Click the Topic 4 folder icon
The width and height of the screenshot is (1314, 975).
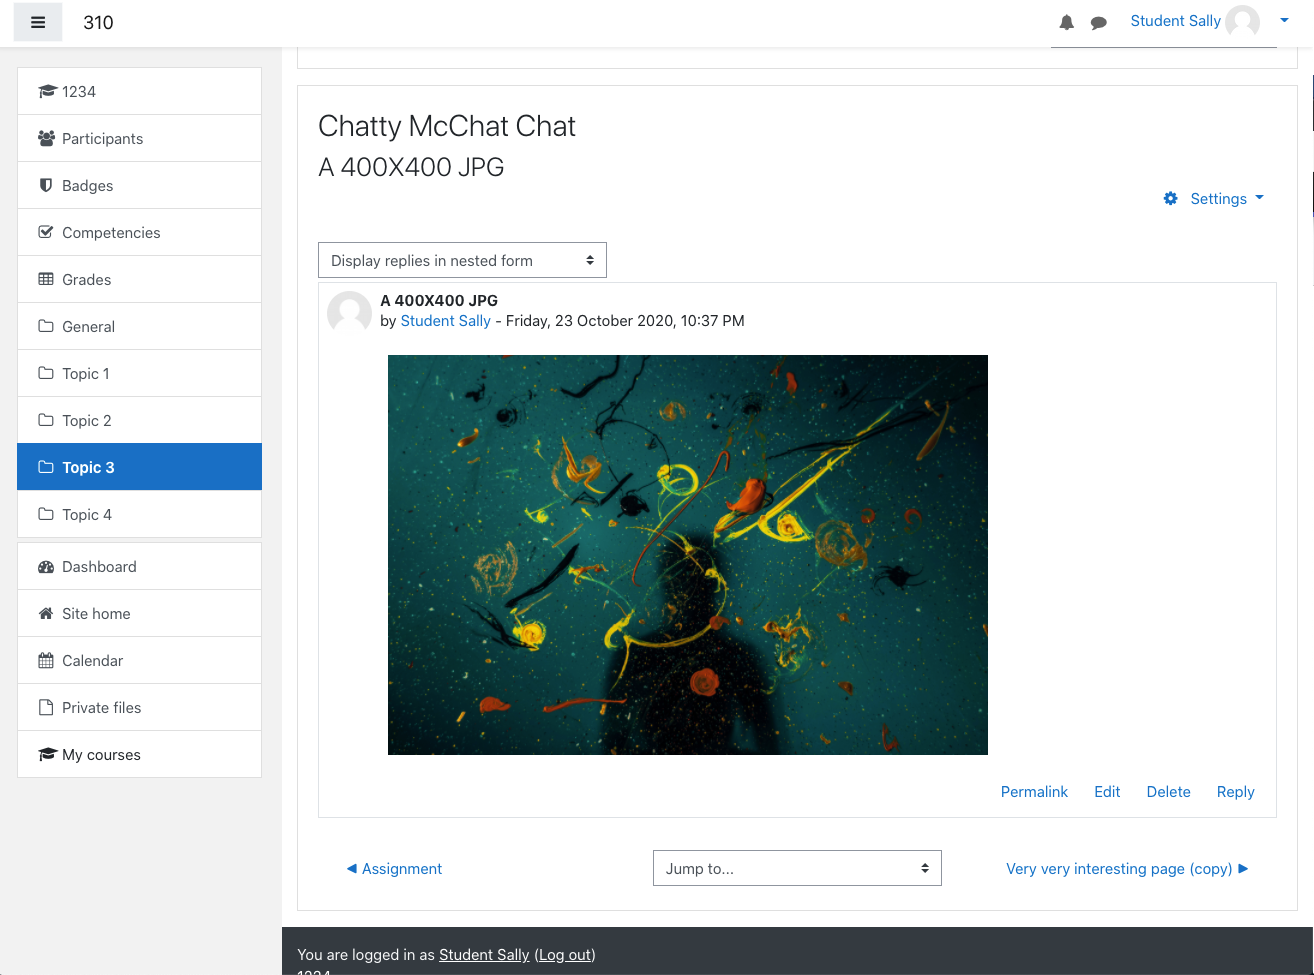click(46, 514)
